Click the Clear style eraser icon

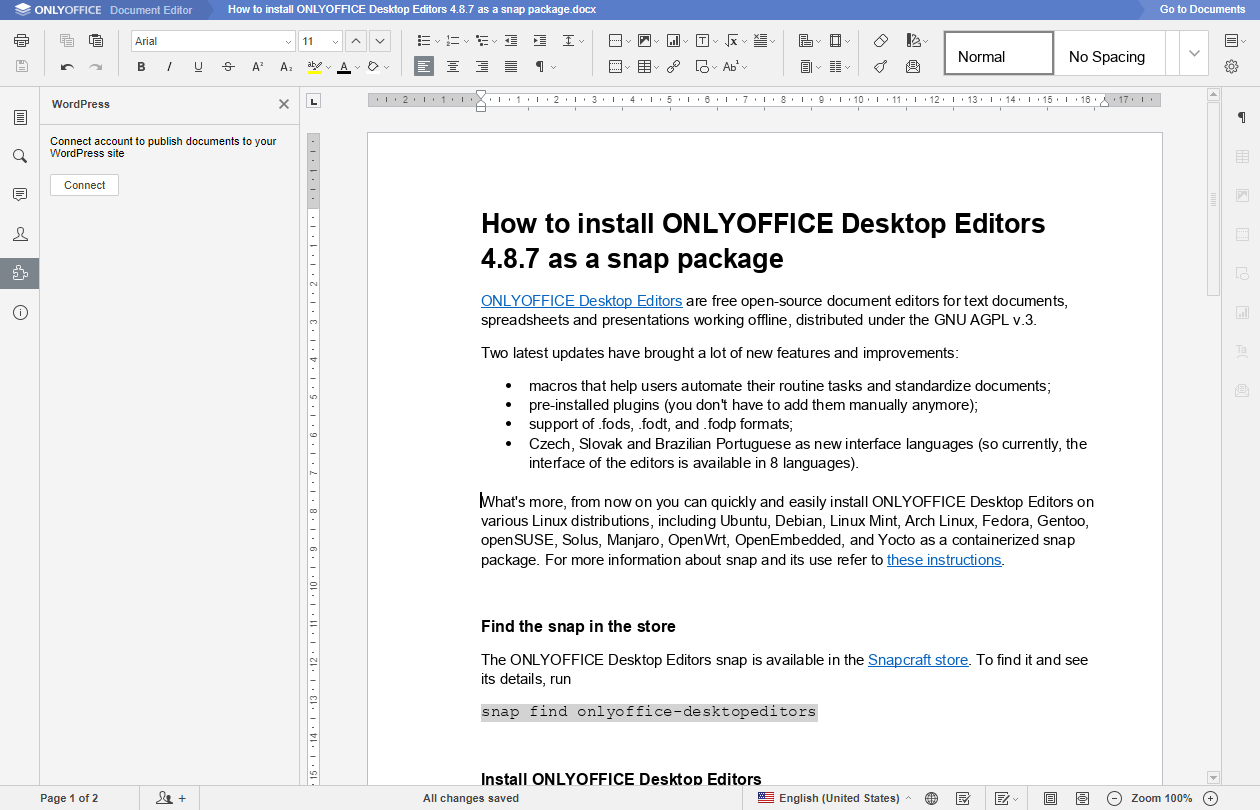(x=880, y=41)
